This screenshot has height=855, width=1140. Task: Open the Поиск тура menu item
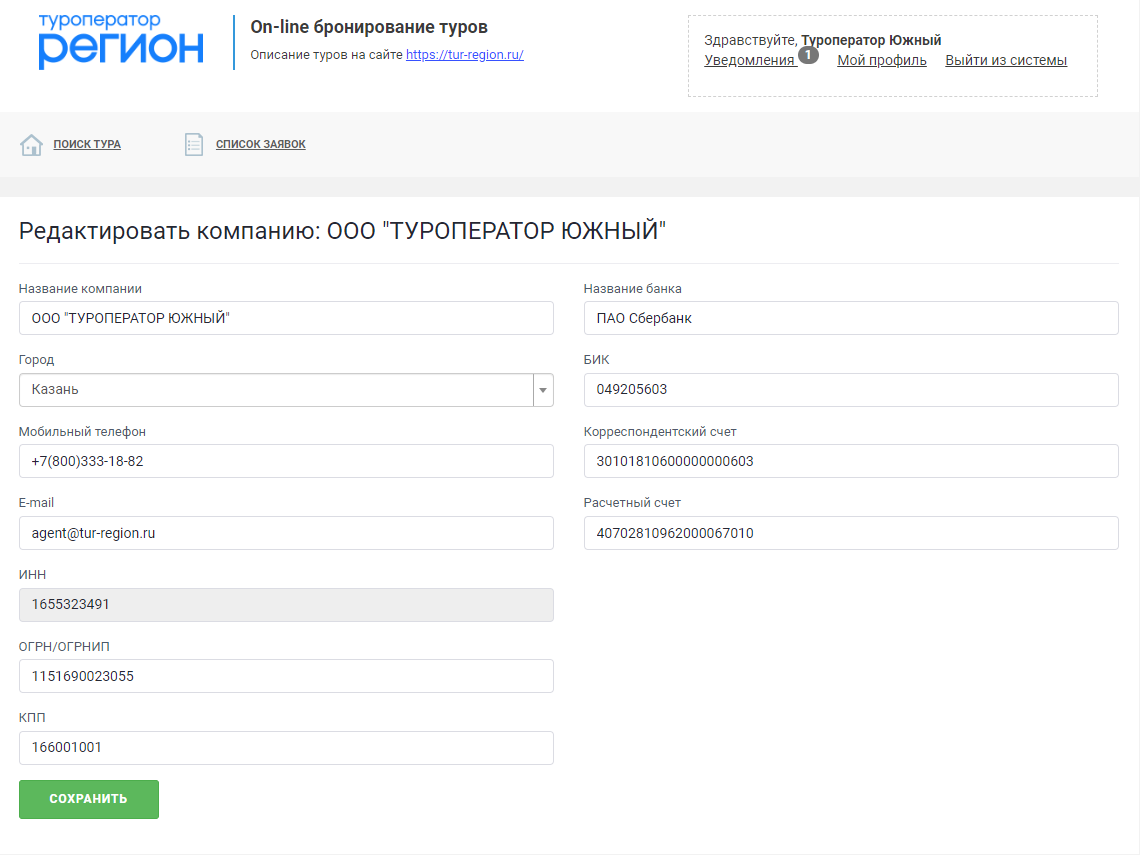click(x=87, y=145)
